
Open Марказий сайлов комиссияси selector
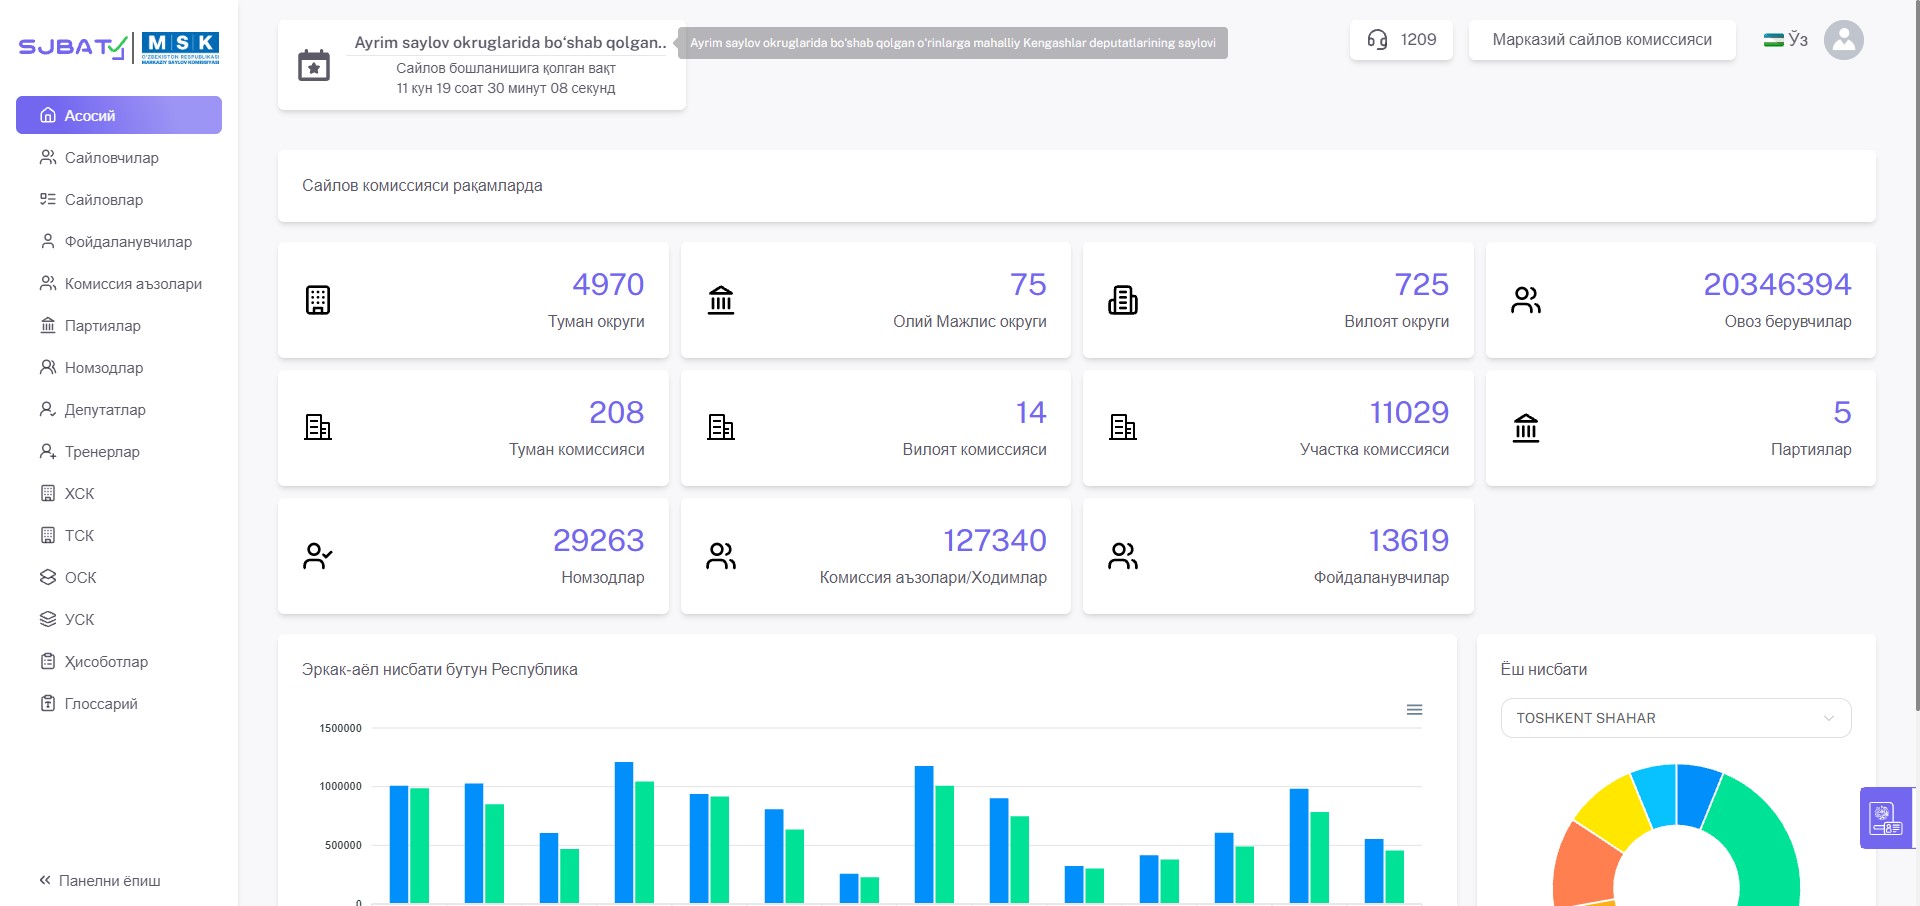1602,40
